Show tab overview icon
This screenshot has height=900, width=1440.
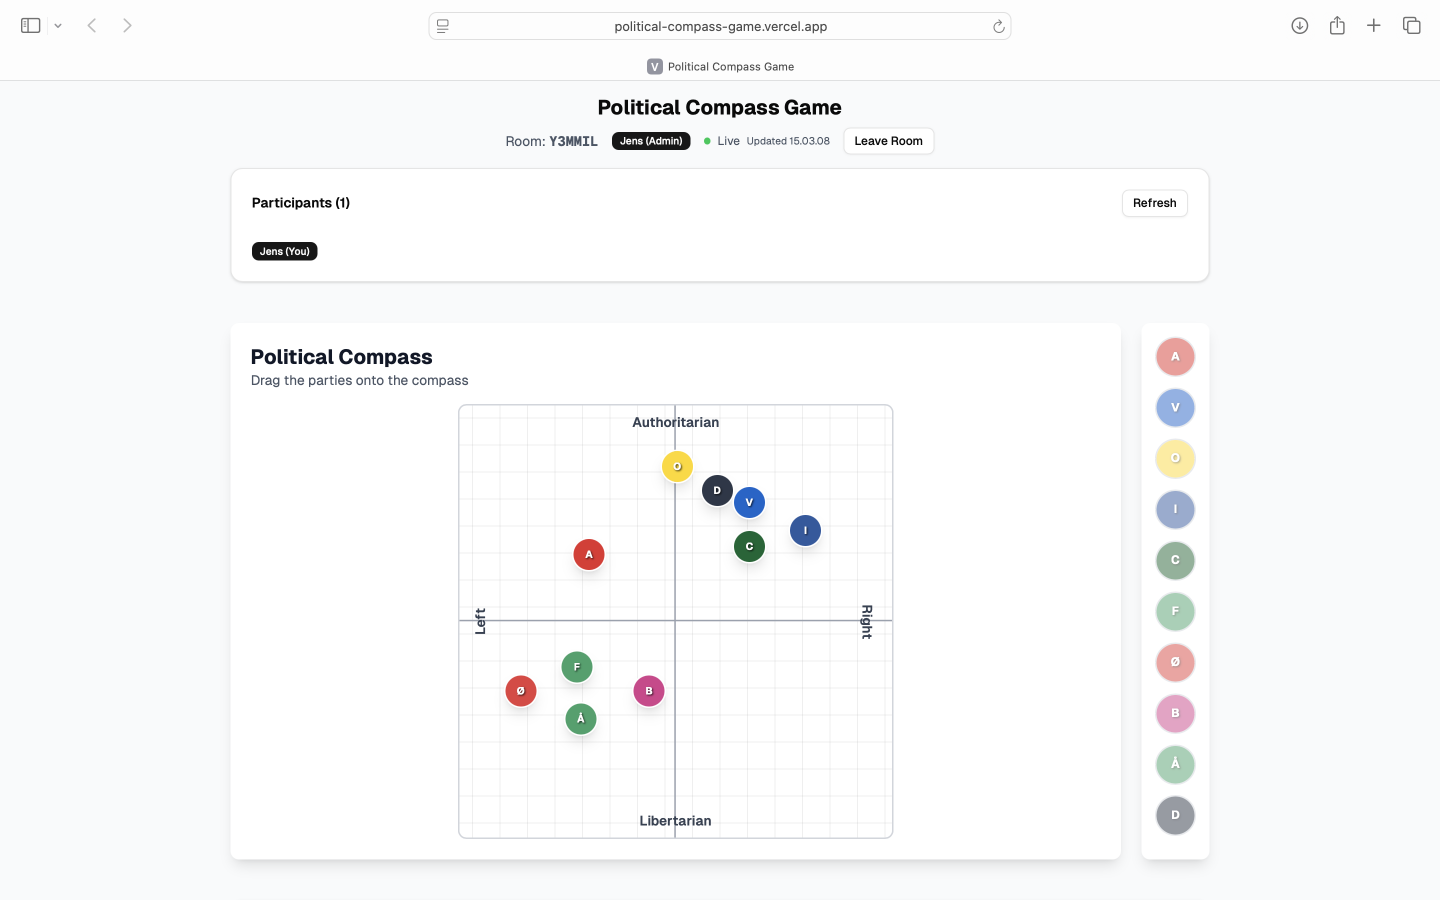(x=1411, y=26)
